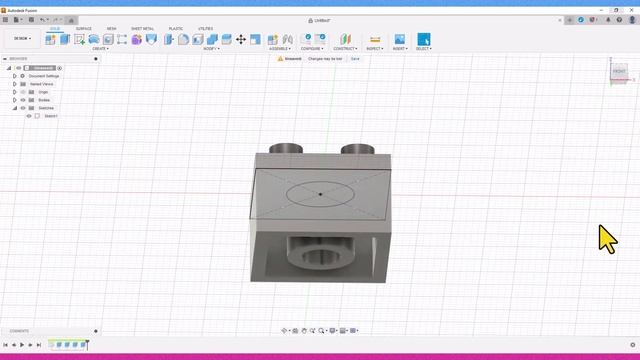Select the Shell tool
Screen dimensions: 640x360
[198, 39]
